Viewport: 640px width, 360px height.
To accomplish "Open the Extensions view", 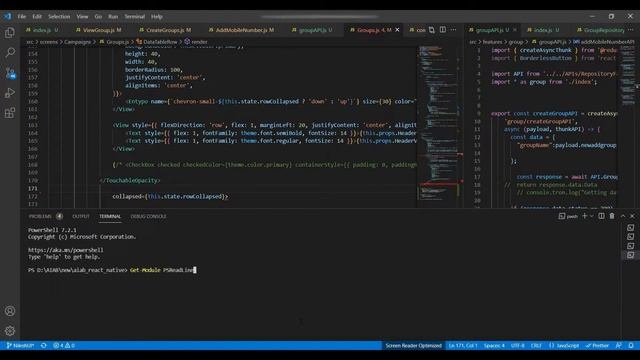I will click(10, 113).
